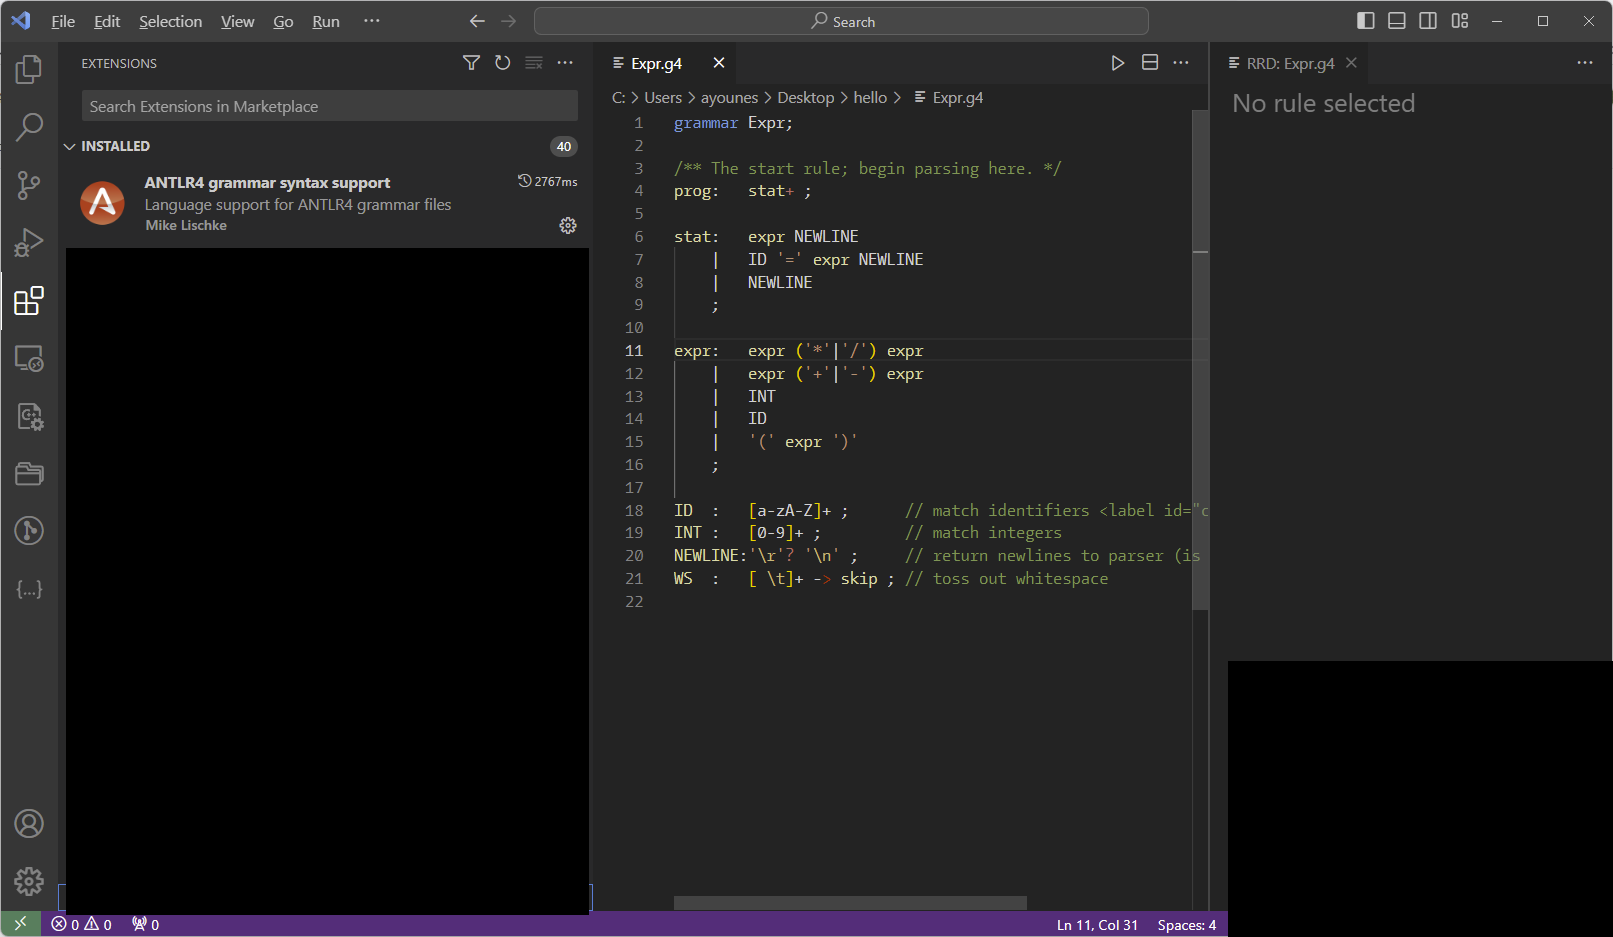Click the title bar Search command box
Image resolution: width=1613 pixels, height=937 pixels.
(841, 21)
